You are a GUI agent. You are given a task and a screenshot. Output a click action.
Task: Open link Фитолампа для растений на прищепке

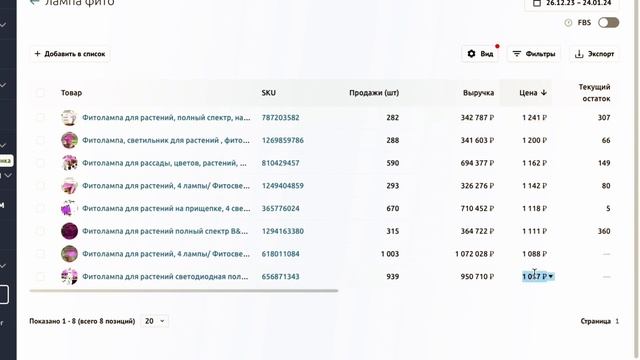tap(166, 209)
